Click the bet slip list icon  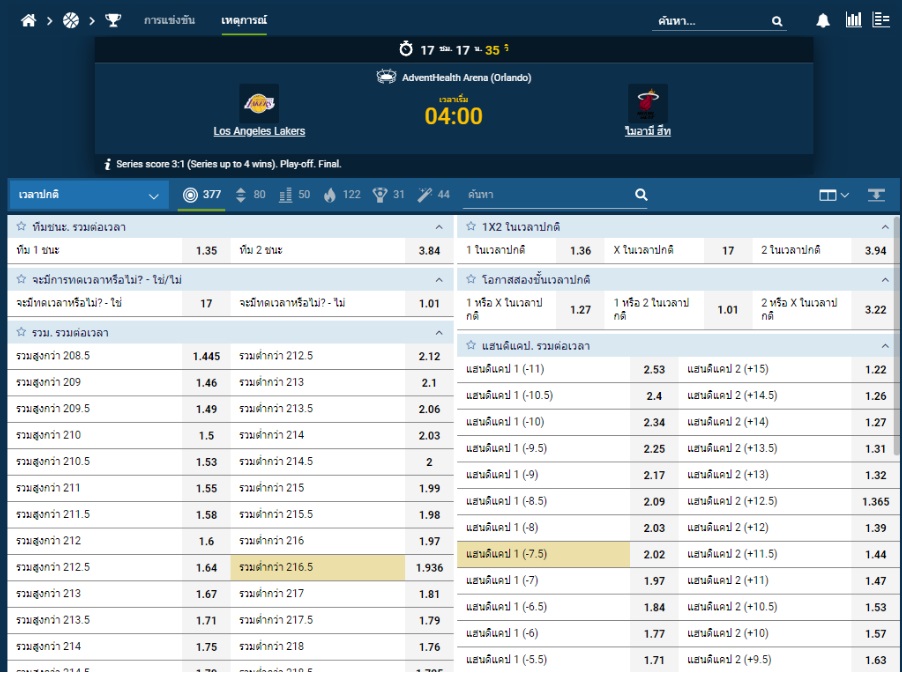[881, 20]
